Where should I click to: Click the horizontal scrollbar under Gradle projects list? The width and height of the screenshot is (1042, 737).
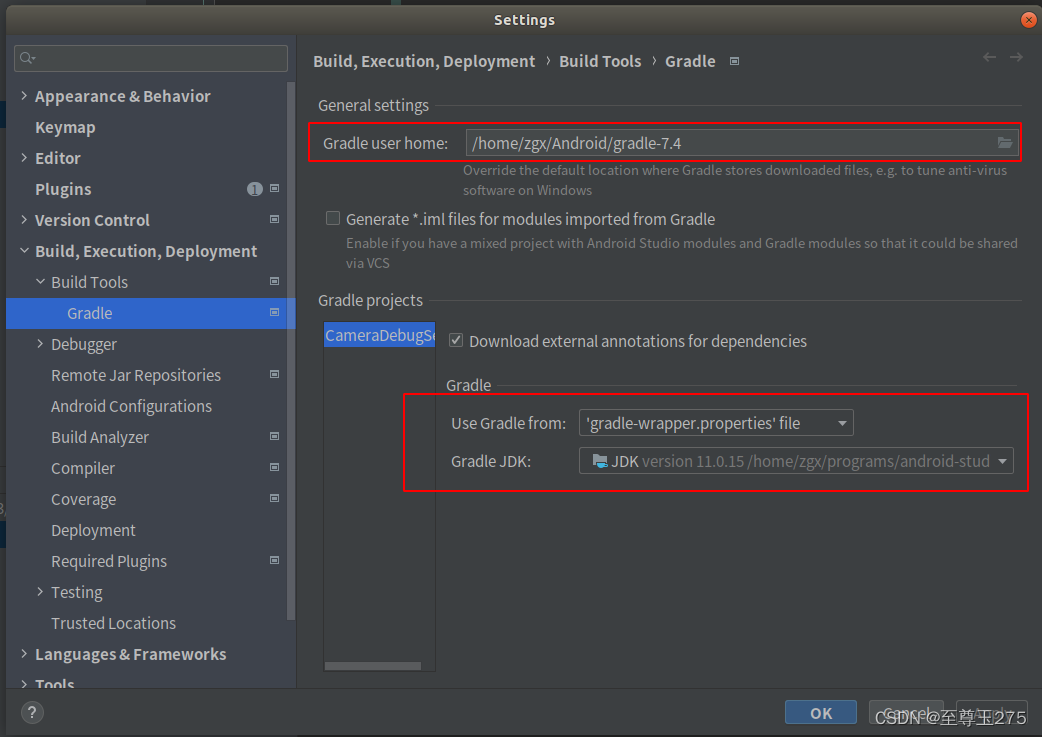pos(373,666)
